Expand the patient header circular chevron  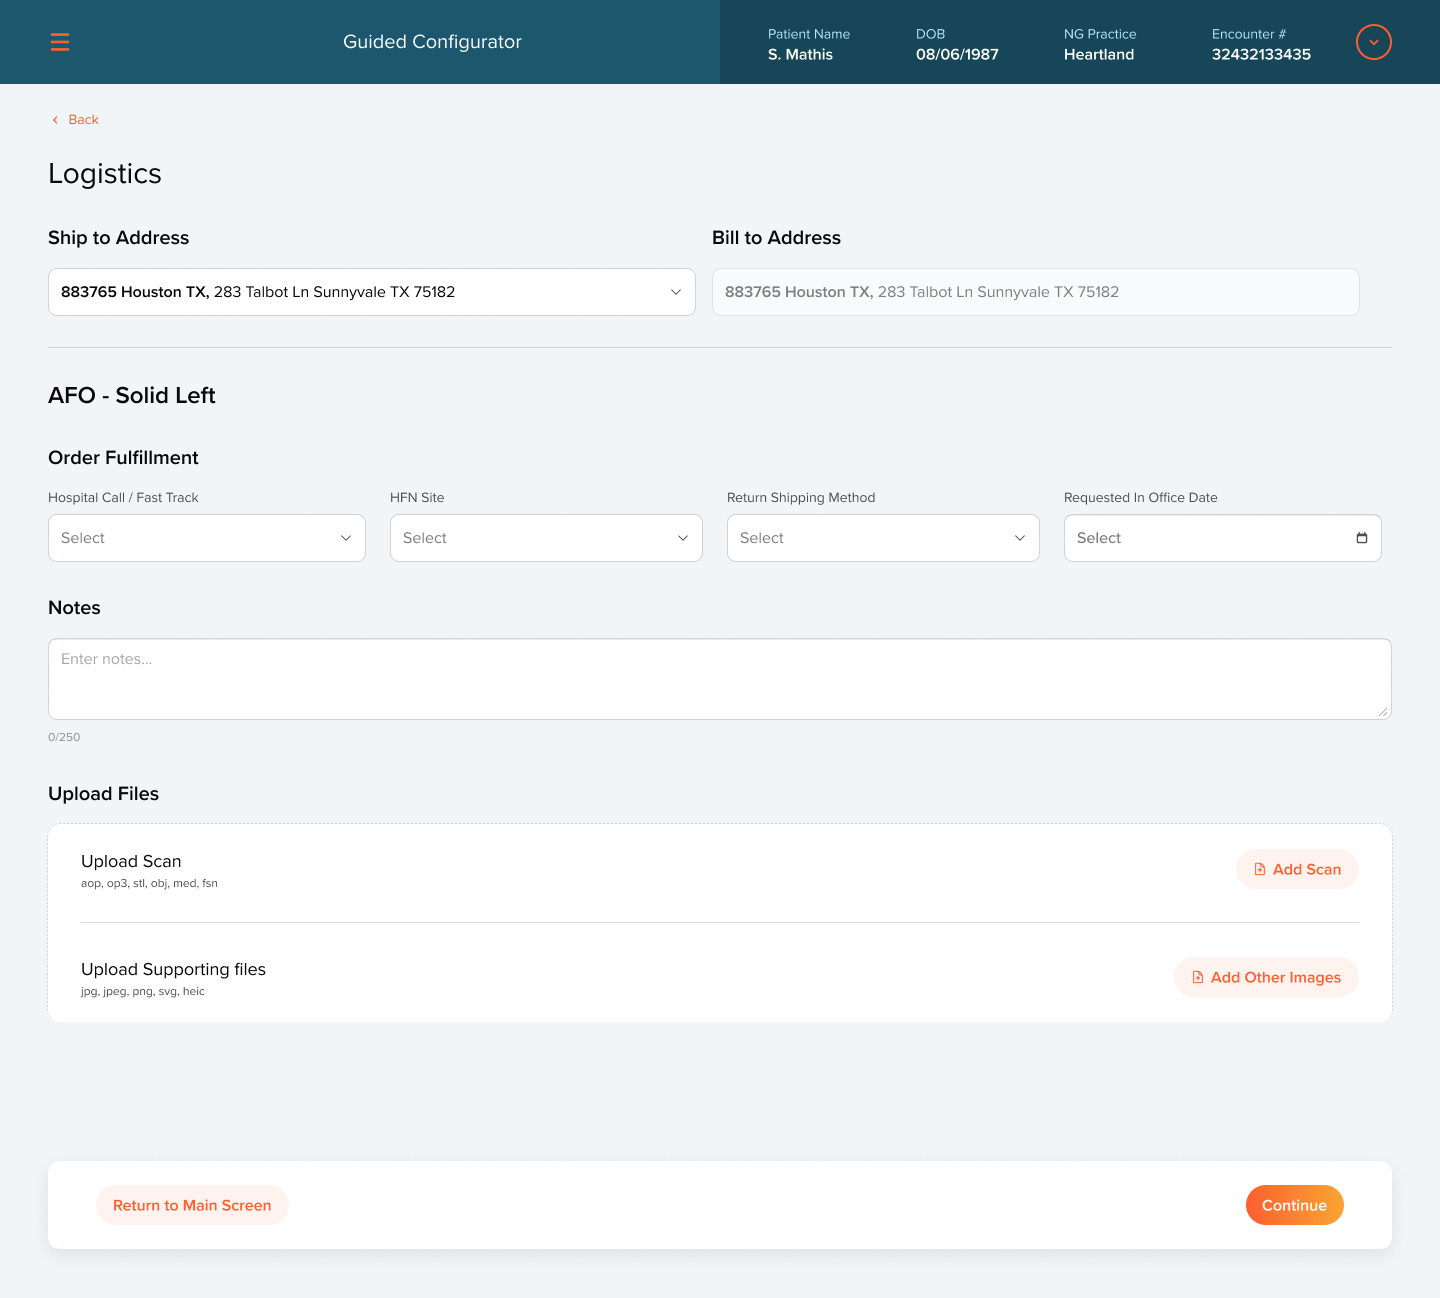(x=1374, y=42)
